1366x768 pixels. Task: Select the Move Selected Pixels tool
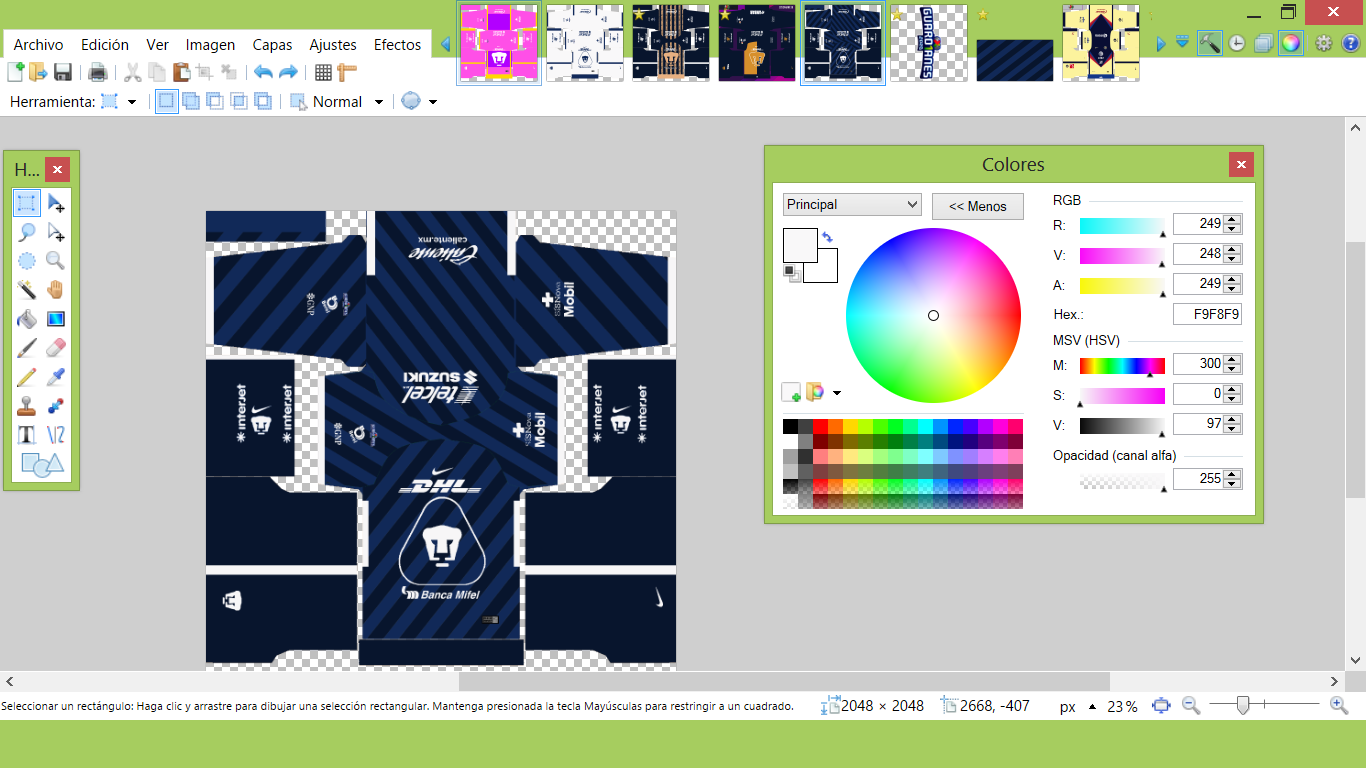coord(56,203)
